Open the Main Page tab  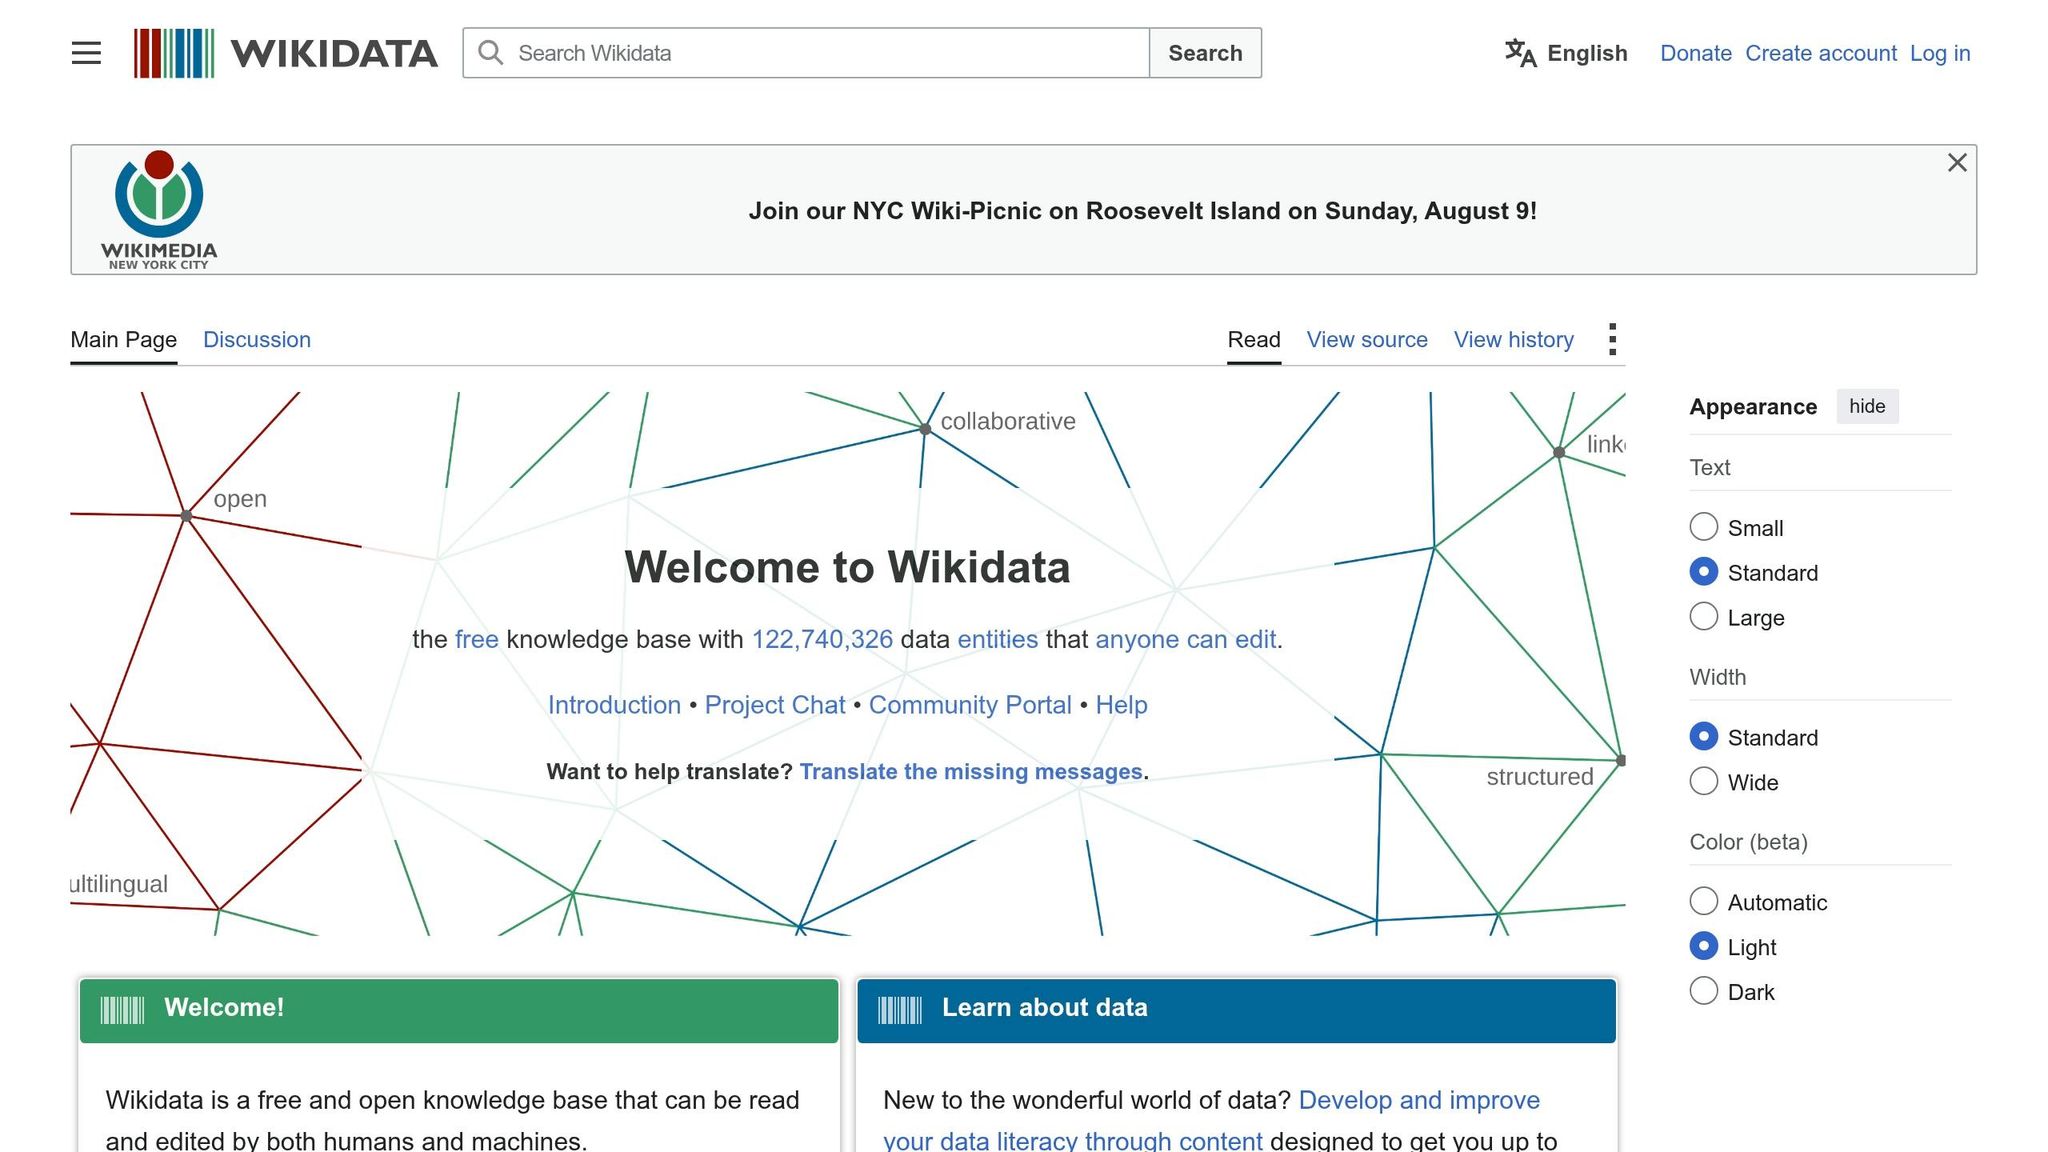pyautogui.click(x=124, y=340)
